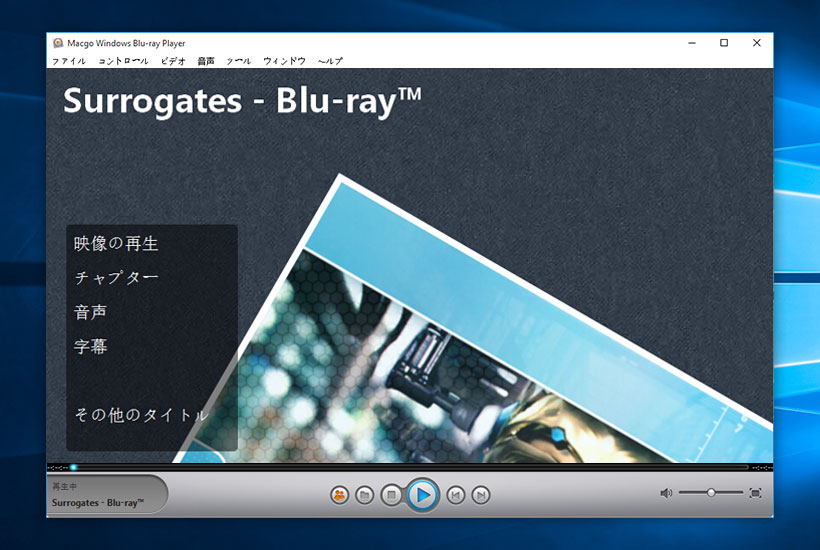Click the Macgo app icon in title bar
Viewport: 820px width, 550px height.
[59, 43]
